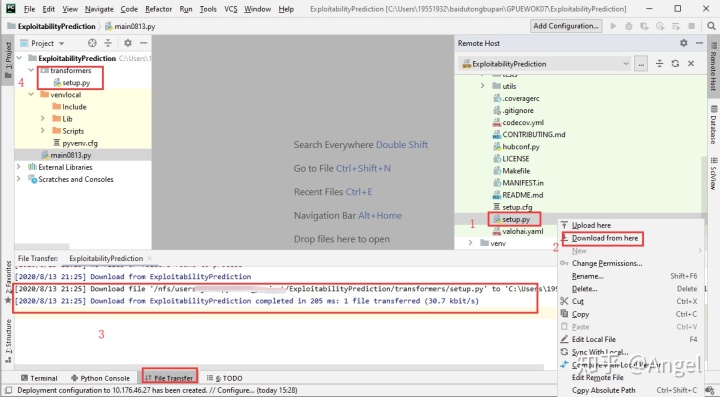The width and height of the screenshot is (720, 397).
Task: Collapse the venvlocal folder
Action: (x=31, y=95)
